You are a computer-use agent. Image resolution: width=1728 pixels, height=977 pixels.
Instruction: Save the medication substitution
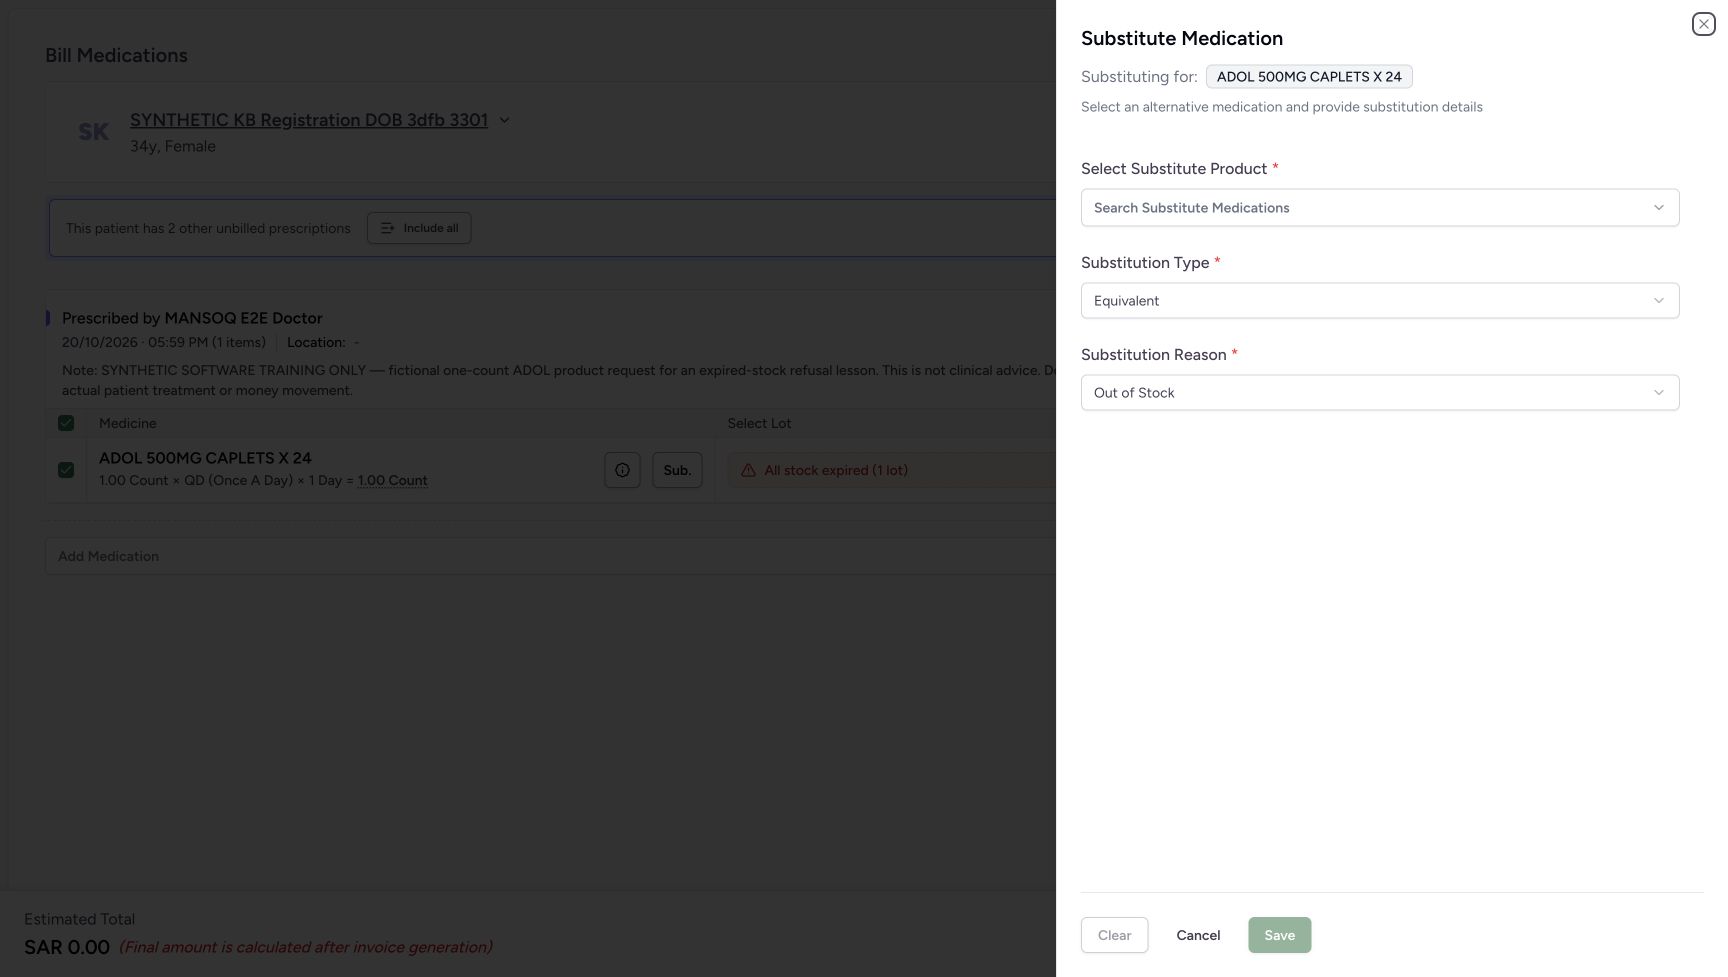[x=1279, y=935]
